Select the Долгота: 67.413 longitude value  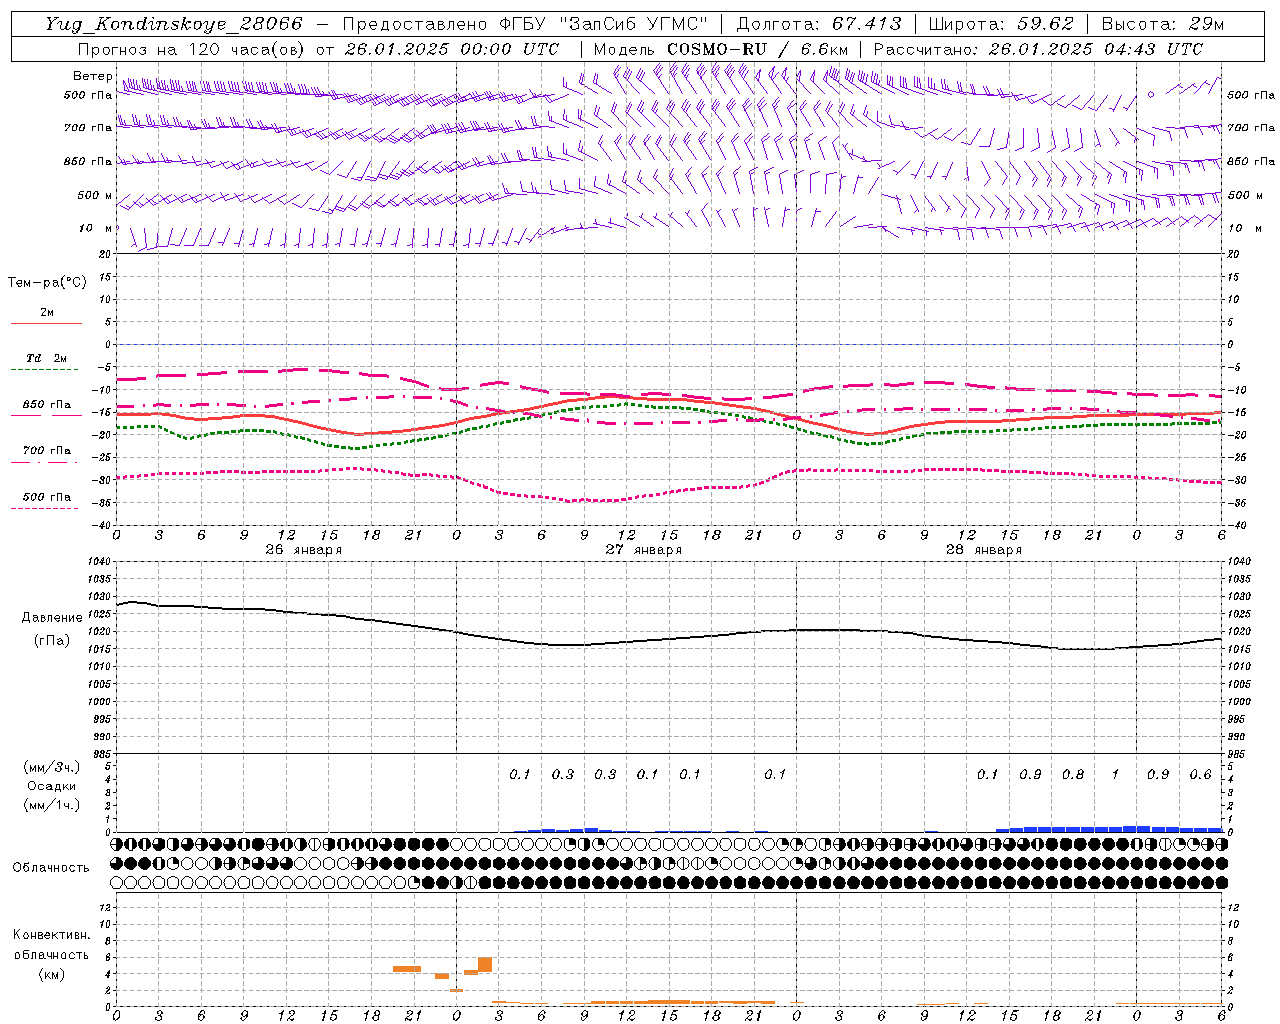tap(819, 24)
